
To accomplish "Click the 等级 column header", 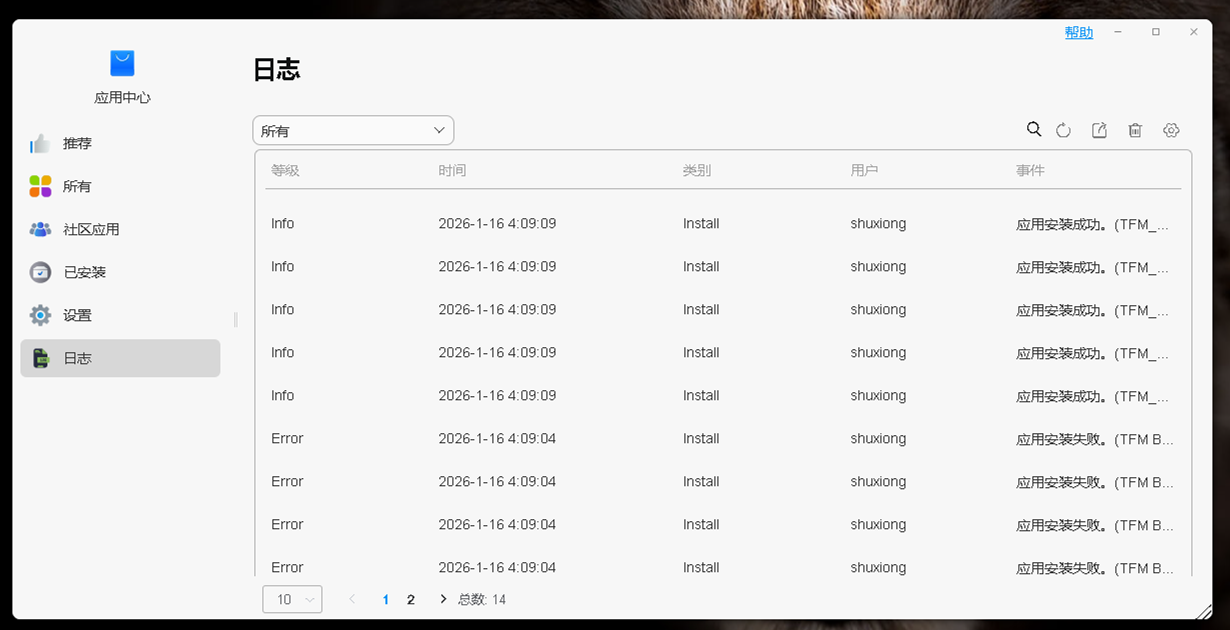I will [x=285, y=171].
